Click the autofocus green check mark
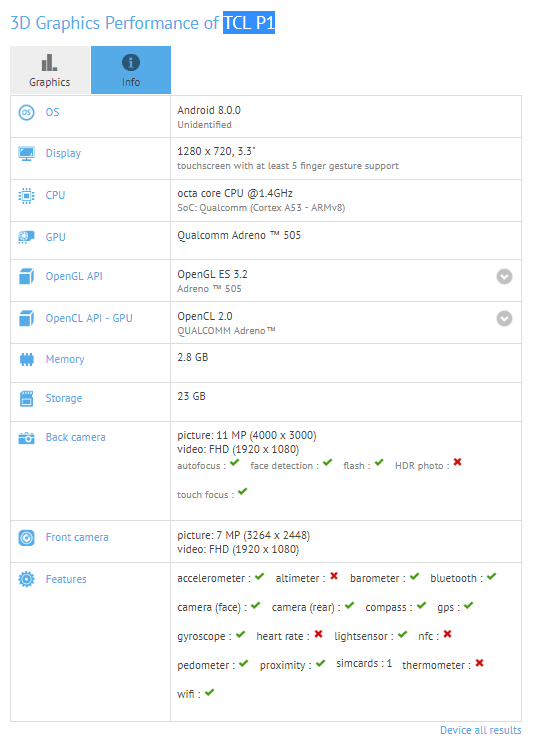This screenshot has height=743, width=533. (235, 462)
